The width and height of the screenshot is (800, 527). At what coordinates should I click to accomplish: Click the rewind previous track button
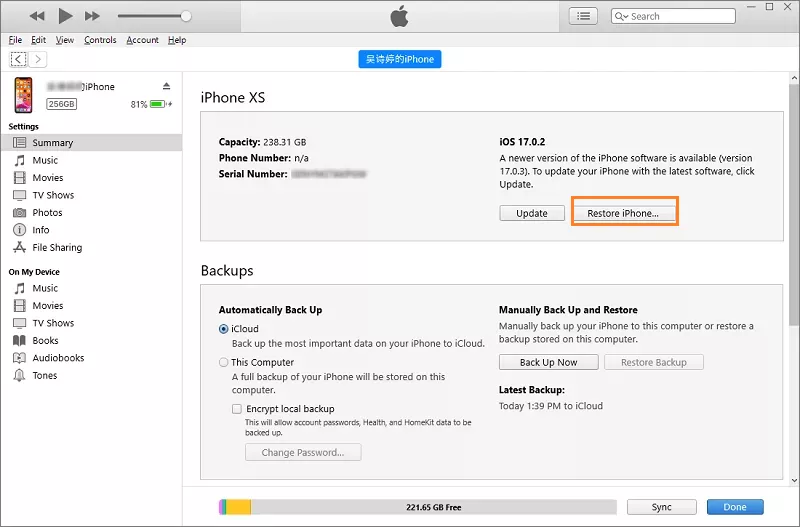click(37, 16)
